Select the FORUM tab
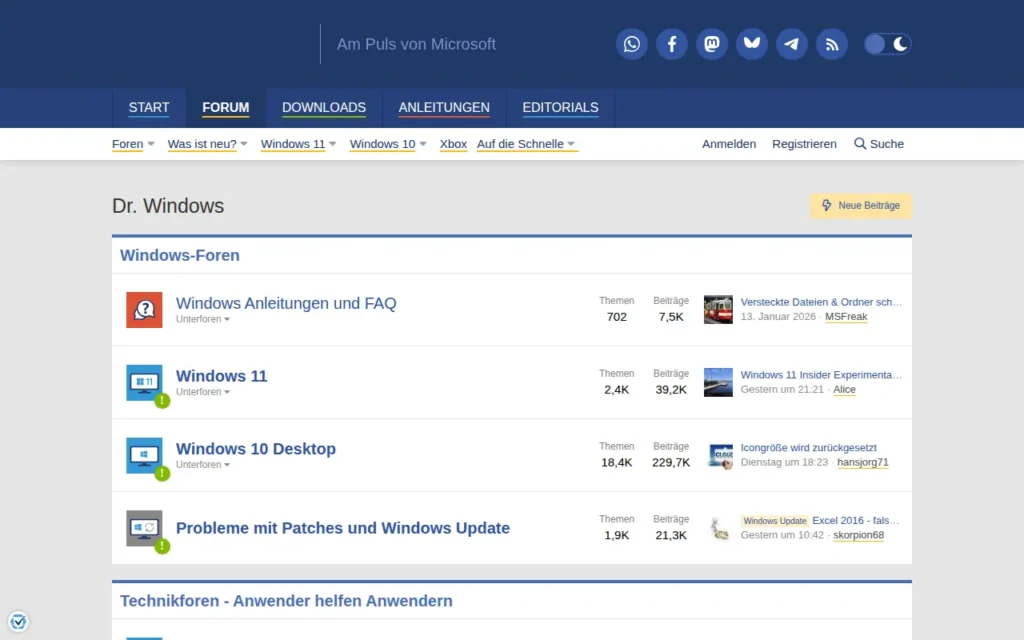 225,108
